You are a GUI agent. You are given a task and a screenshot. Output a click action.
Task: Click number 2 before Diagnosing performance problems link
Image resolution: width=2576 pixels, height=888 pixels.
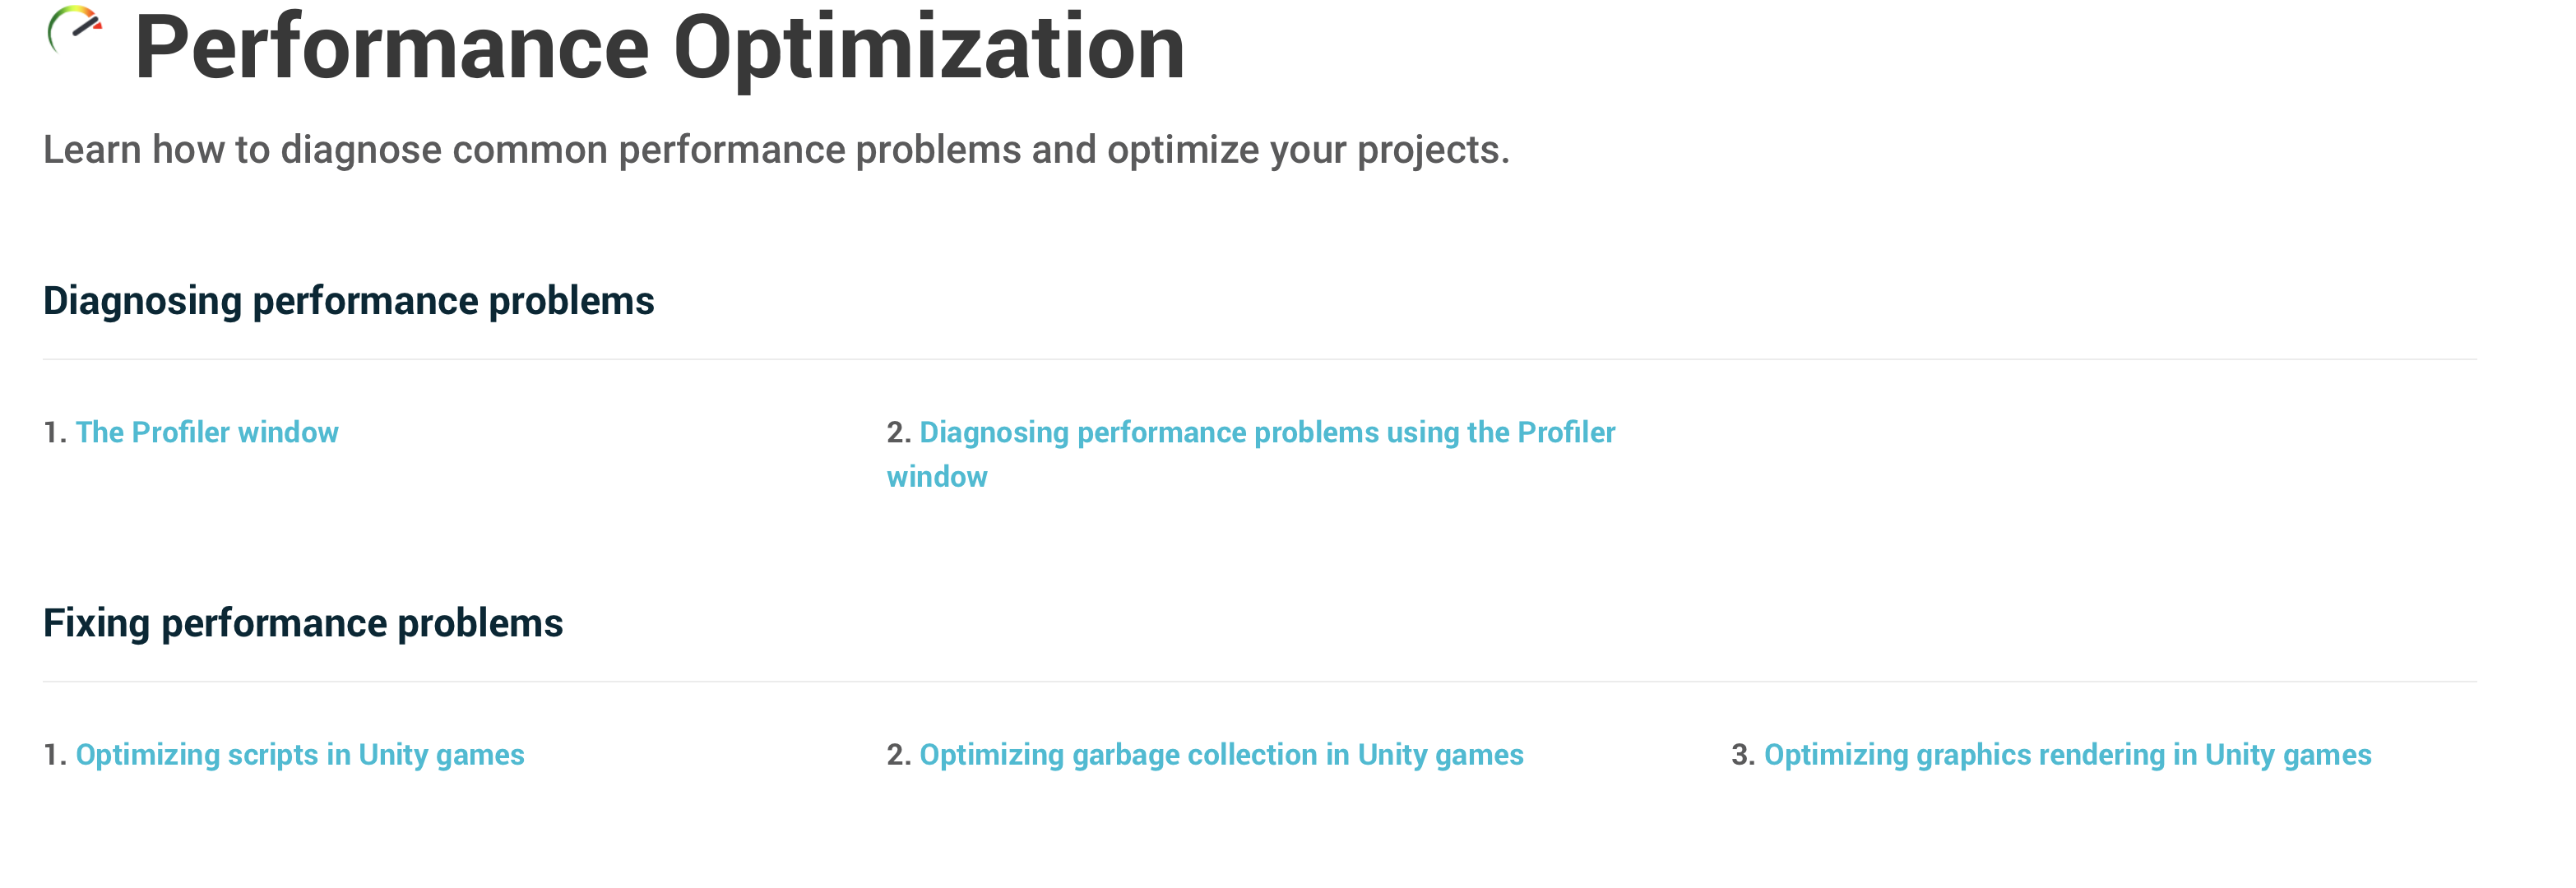pyautogui.click(x=898, y=432)
